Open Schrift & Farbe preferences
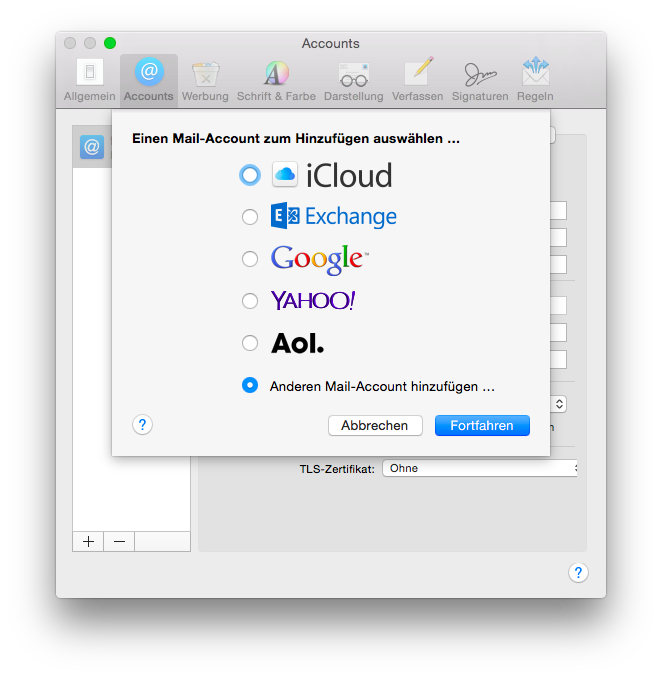The height and width of the screenshot is (678, 662). coord(276,80)
